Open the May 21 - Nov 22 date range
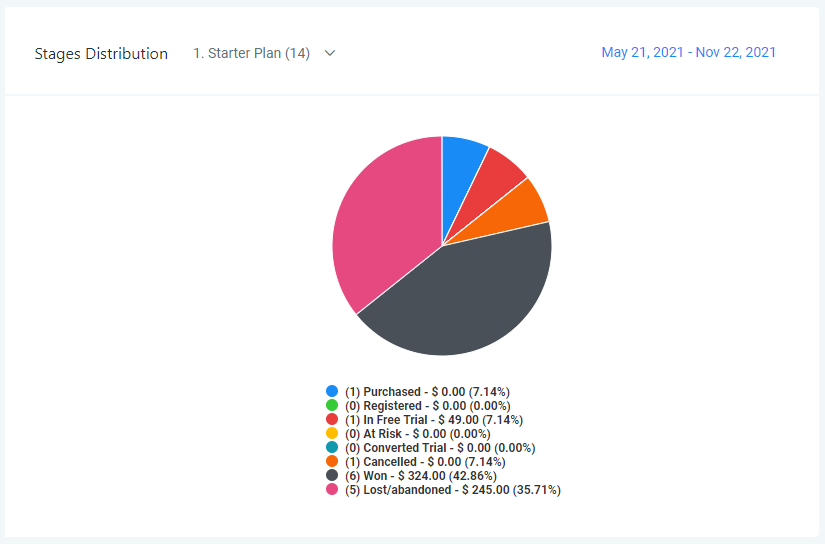Screen dimensions: 825x544 pyautogui.click(x=688, y=53)
